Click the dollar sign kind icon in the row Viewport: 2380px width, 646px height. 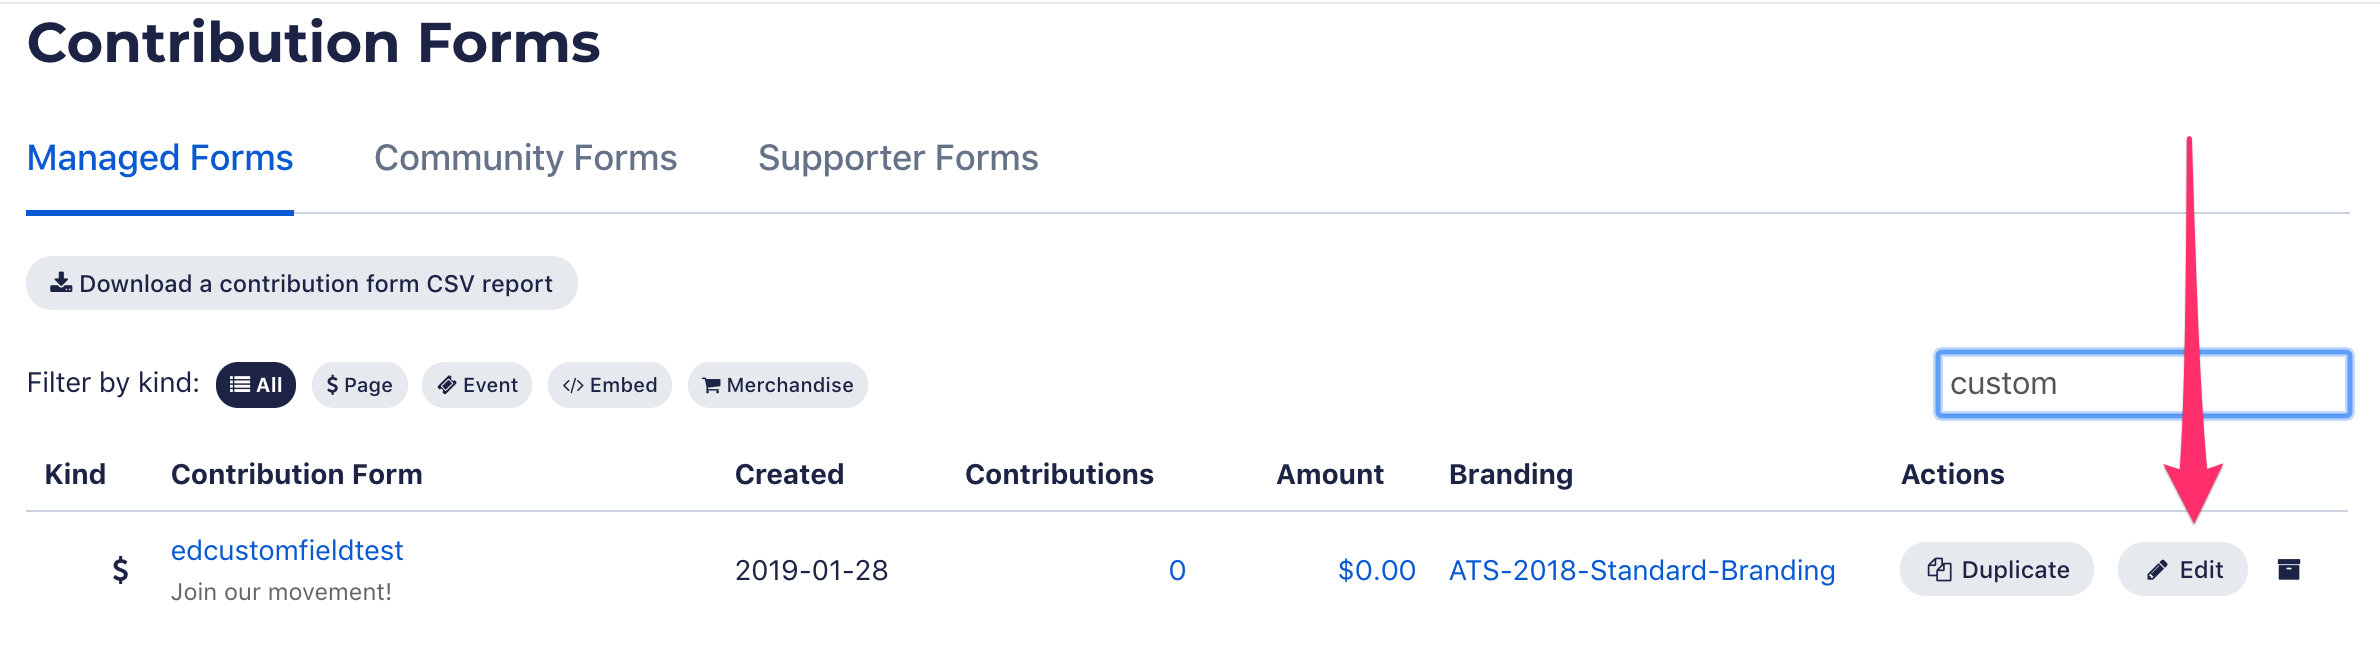click(120, 570)
